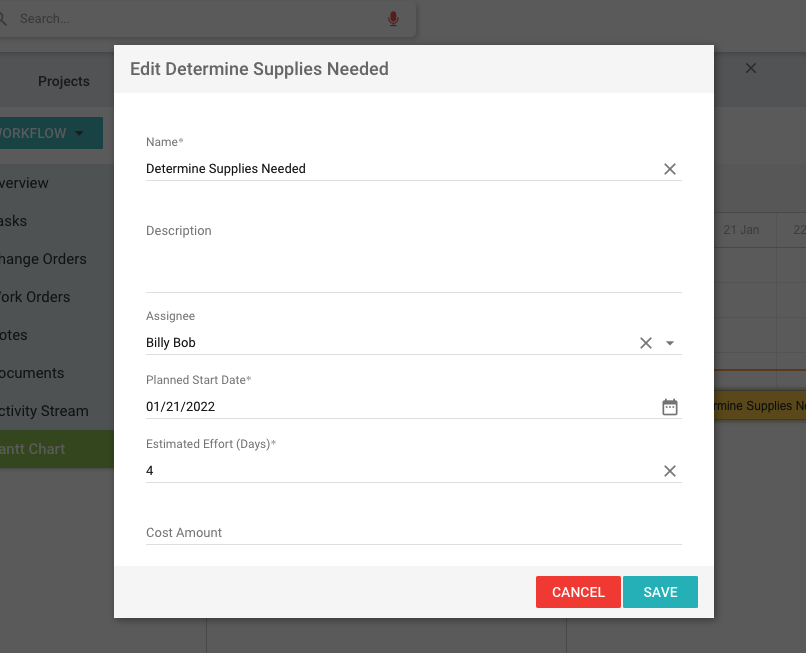This screenshot has height=653, width=806.
Task: Clear the Name field text
Action: point(670,169)
